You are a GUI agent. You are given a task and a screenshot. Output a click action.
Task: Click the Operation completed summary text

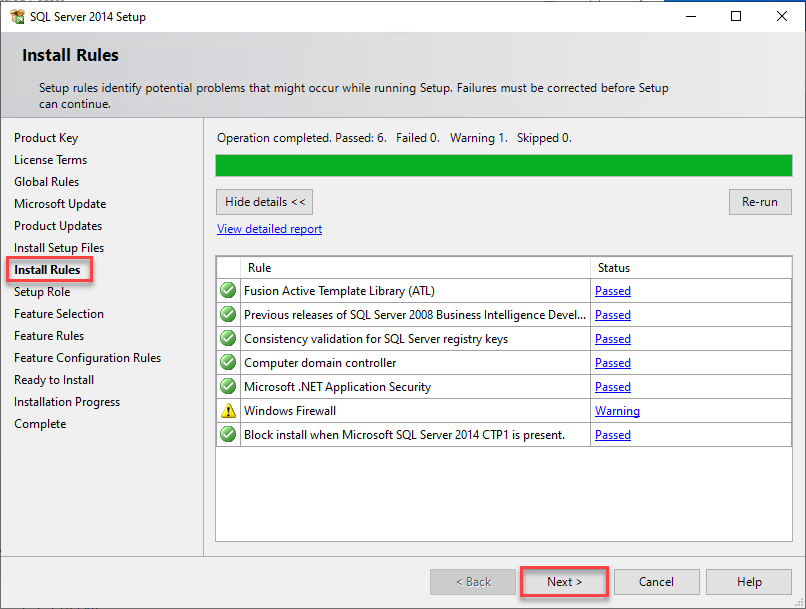(x=394, y=138)
